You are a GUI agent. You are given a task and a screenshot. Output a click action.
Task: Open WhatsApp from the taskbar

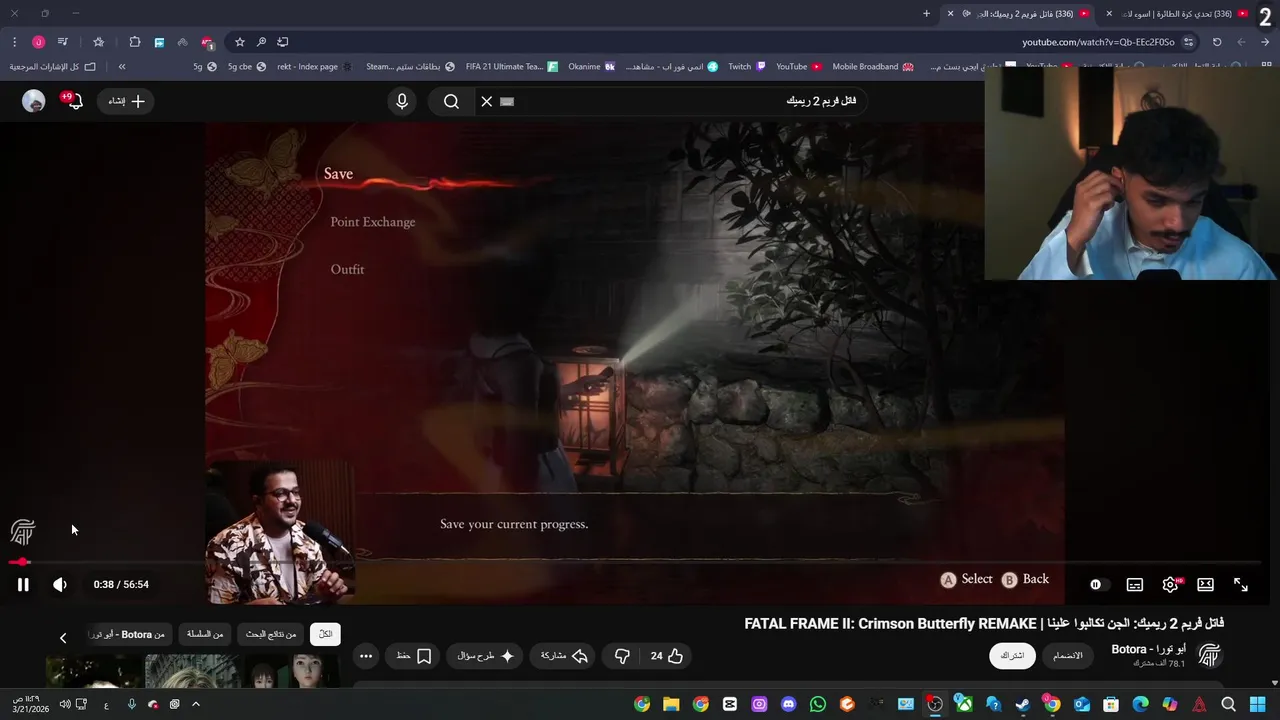[x=818, y=705]
